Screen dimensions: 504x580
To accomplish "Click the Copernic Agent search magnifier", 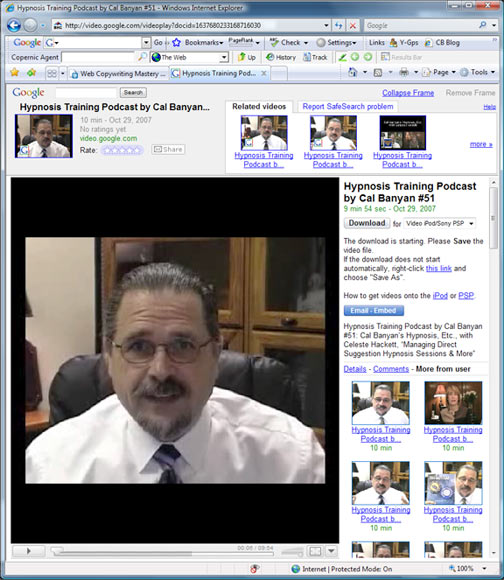I will [142, 57].
